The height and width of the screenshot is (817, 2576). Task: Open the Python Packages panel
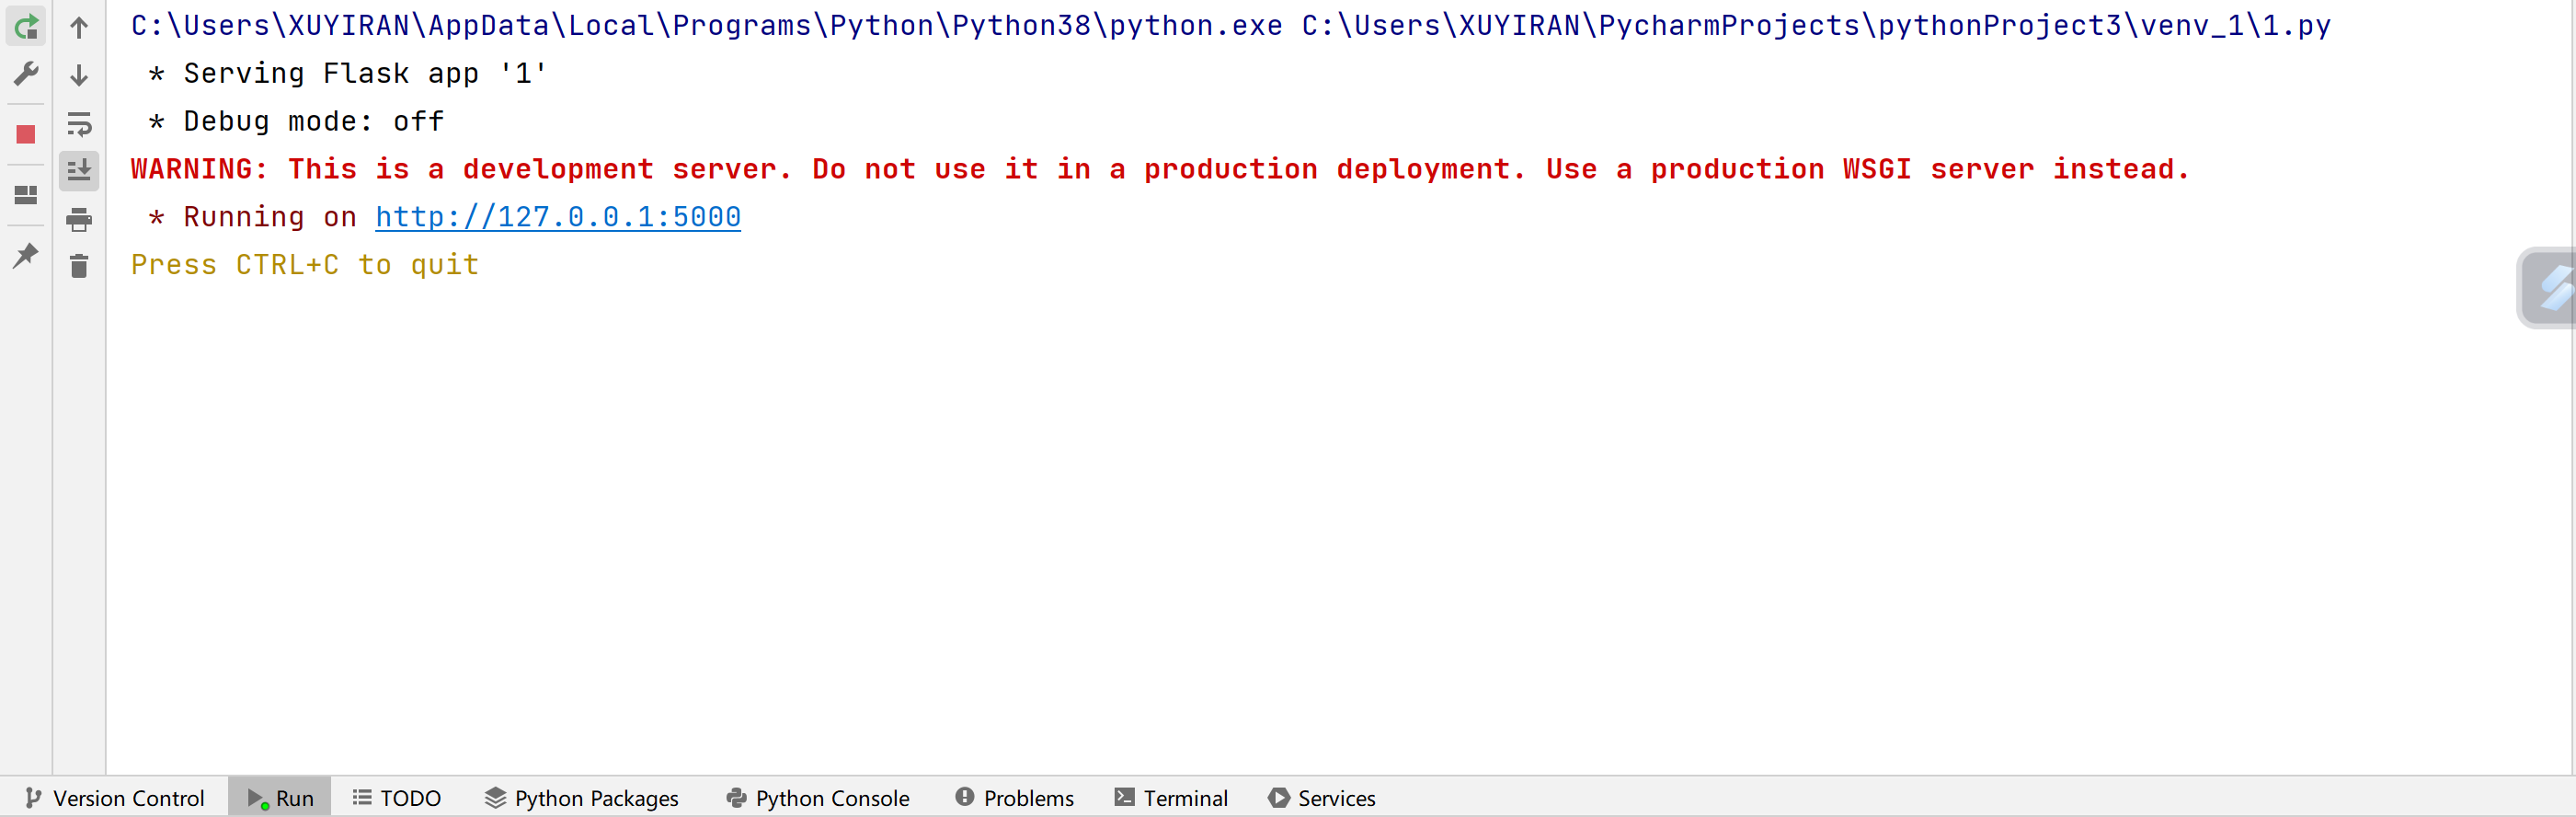[x=582, y=798]
